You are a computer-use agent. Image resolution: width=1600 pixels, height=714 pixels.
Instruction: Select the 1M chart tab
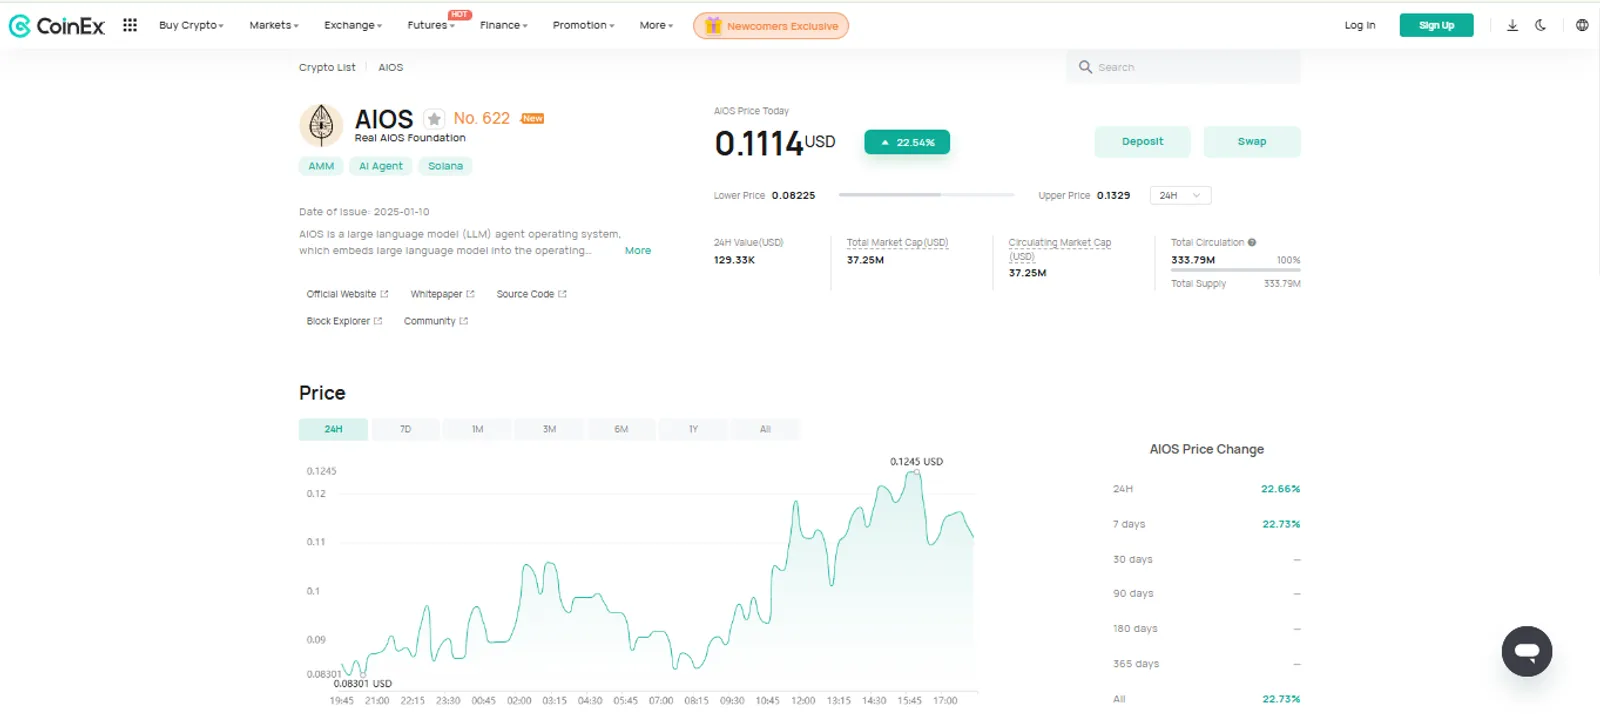[x=477, y=429]
